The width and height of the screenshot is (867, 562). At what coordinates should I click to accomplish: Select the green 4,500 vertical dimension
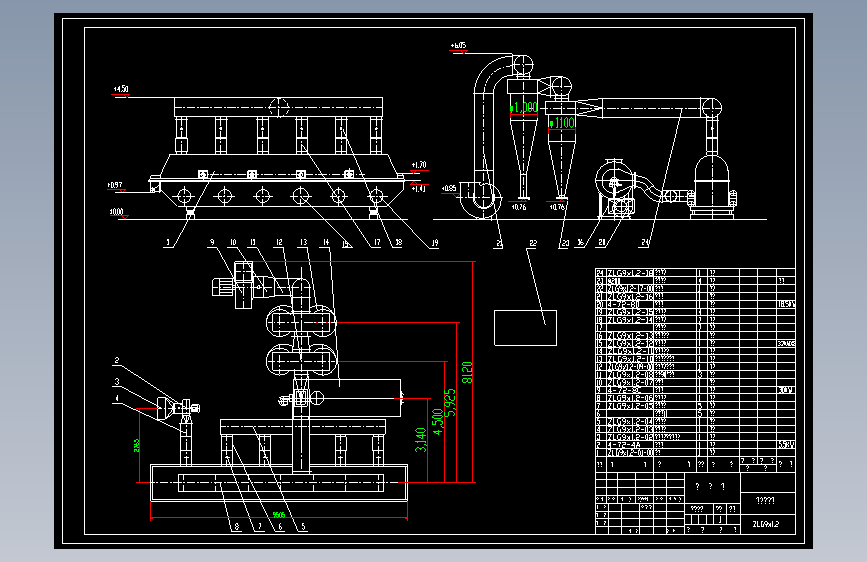pos(438,422)
